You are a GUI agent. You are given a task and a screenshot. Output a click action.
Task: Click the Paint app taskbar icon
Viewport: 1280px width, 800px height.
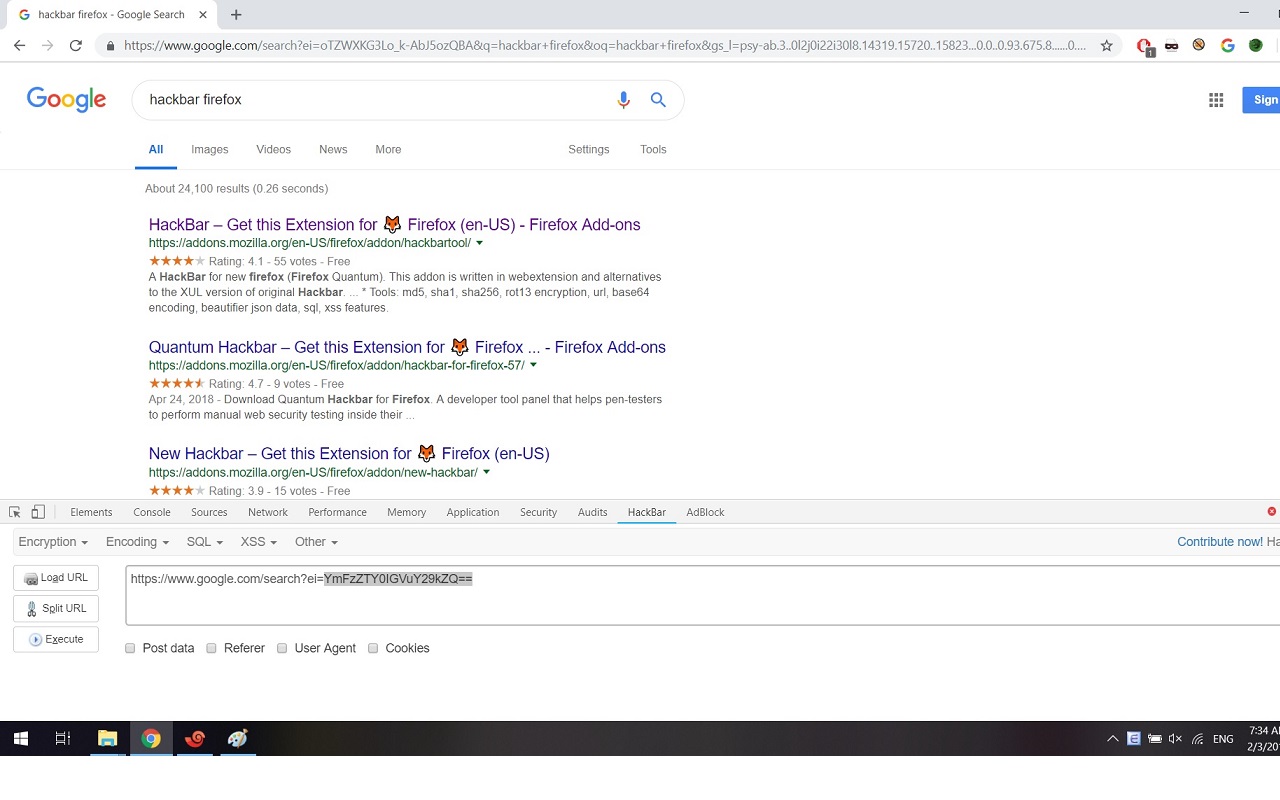(238, 739)
